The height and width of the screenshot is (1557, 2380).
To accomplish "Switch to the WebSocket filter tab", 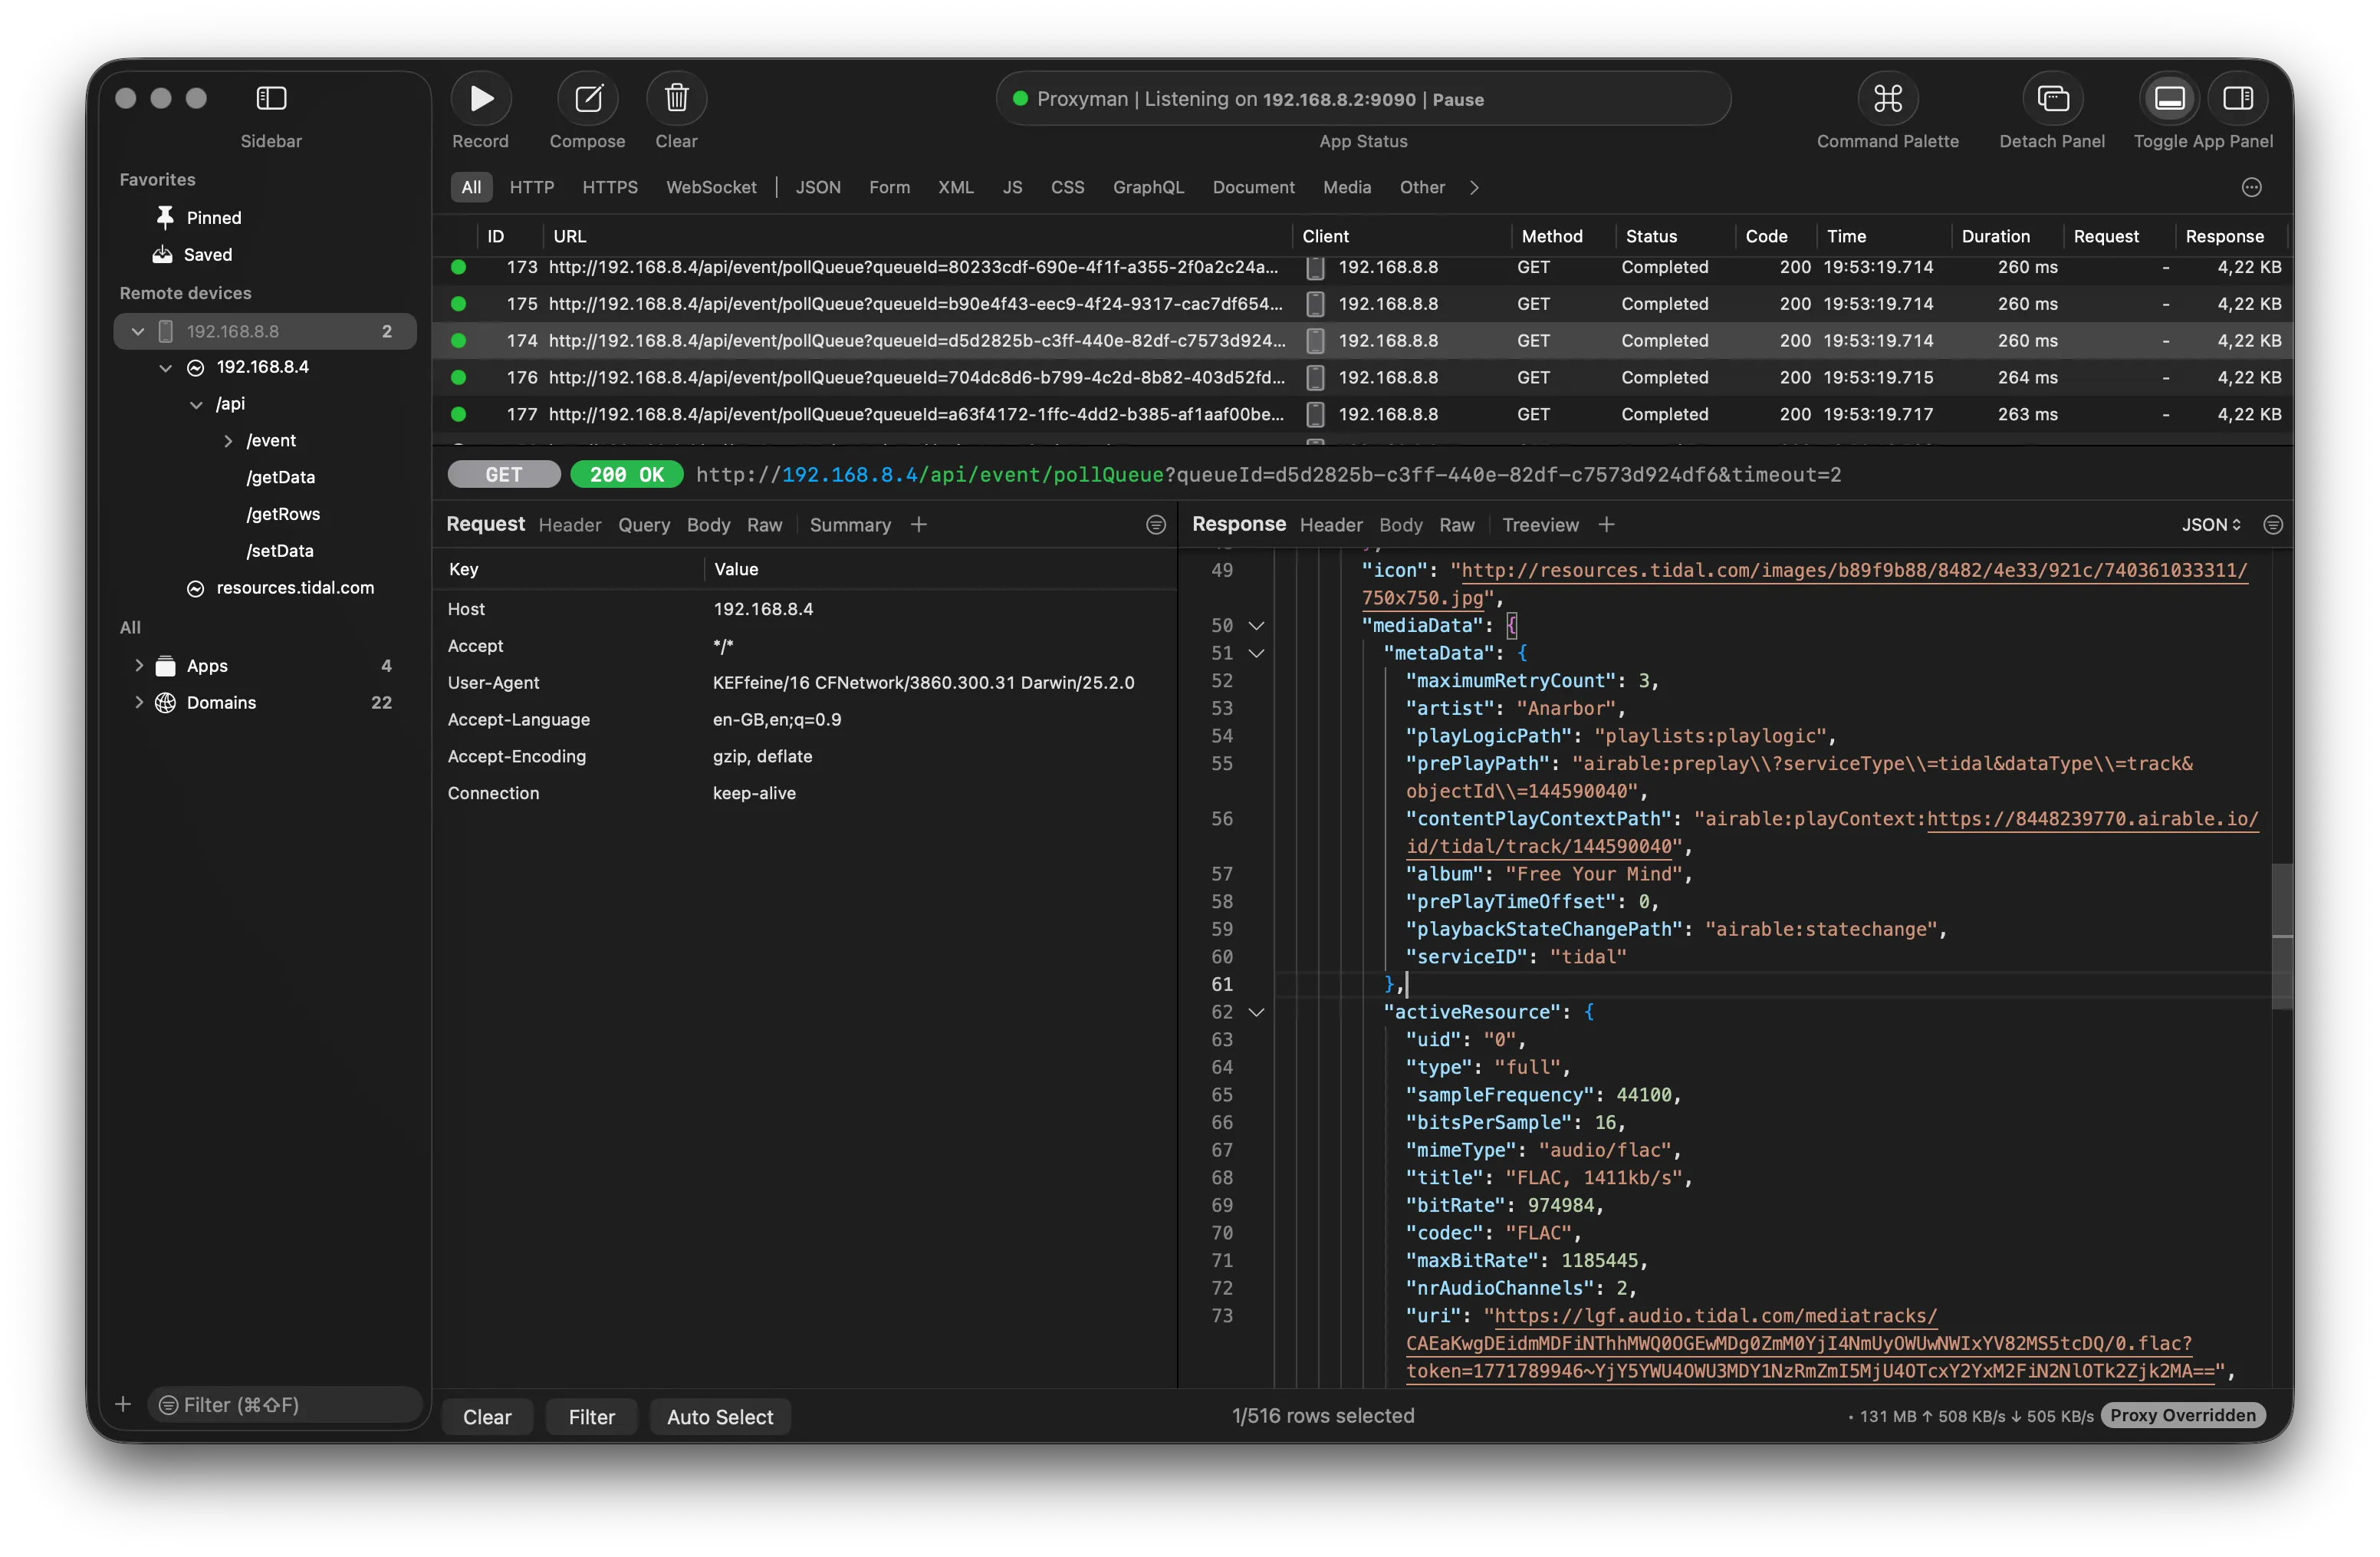I will pyautogui.click(x=711, y=187).
